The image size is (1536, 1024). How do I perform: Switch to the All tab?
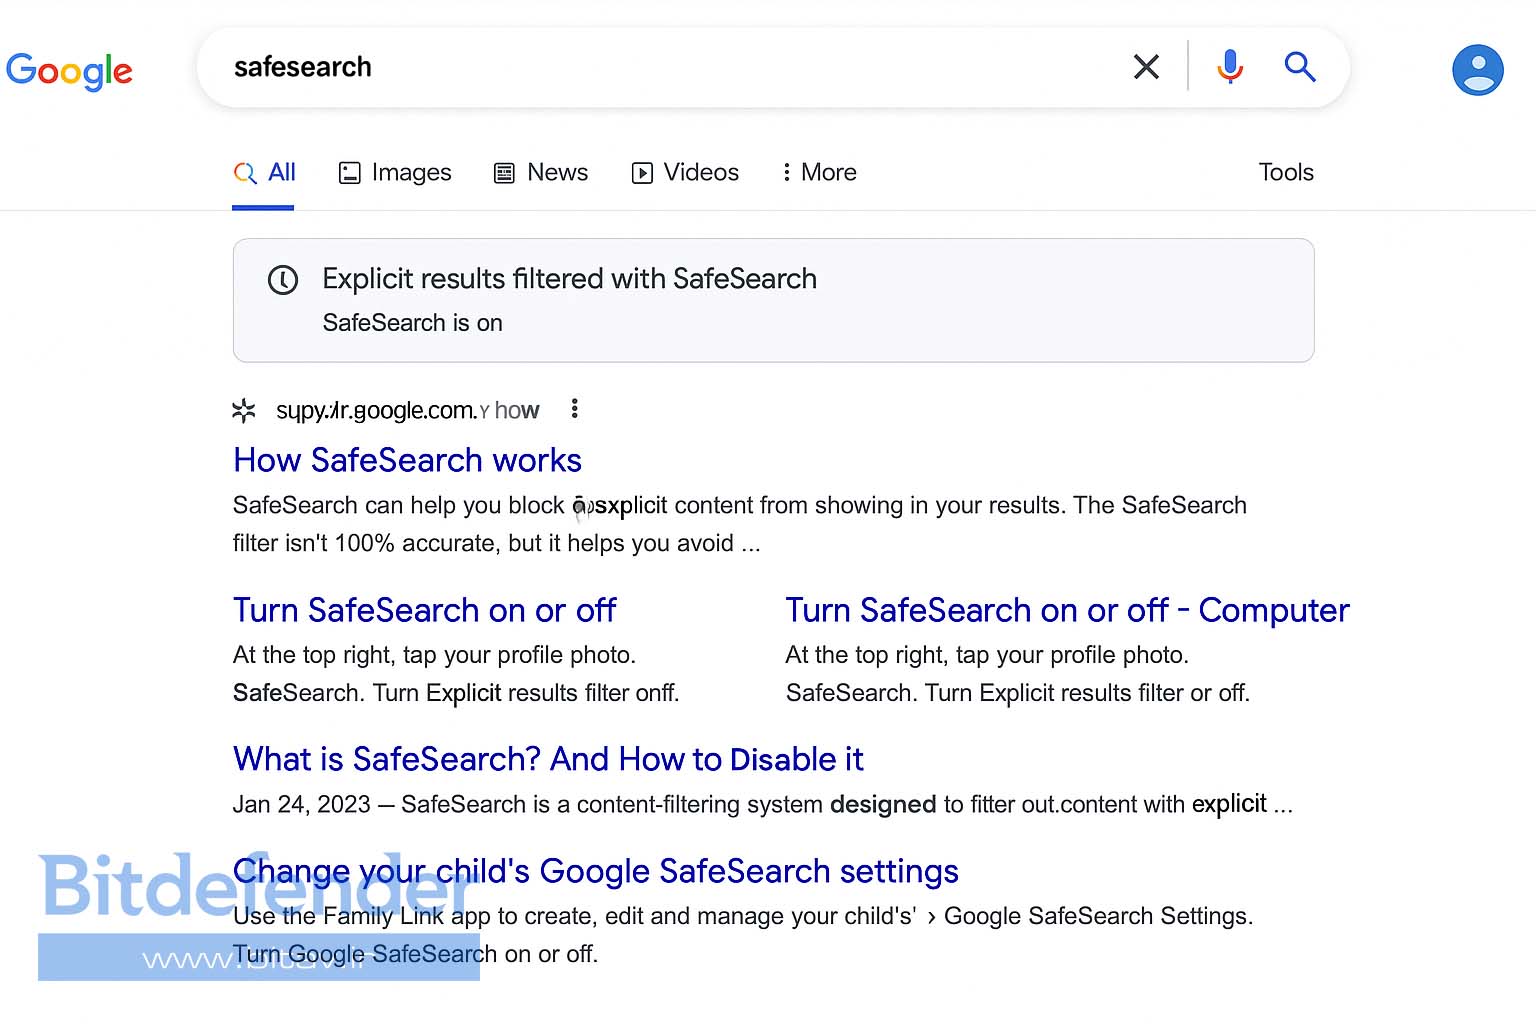pos(264,172)
